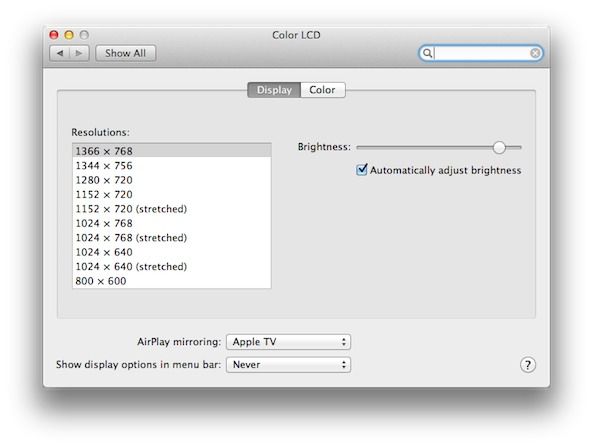Image resolution: width=593 pixels, height=447 pixels.
Task: Click the gray zoom window button
Action: tap(84, 35)
